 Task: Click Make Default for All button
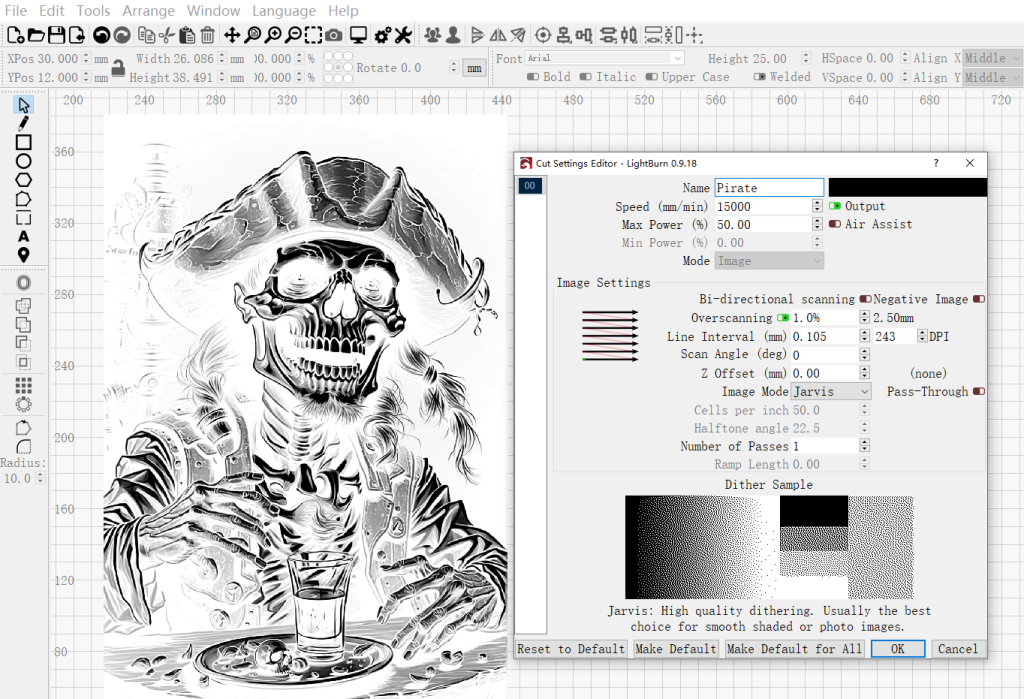pyautogui.click(x=794, y=649)
